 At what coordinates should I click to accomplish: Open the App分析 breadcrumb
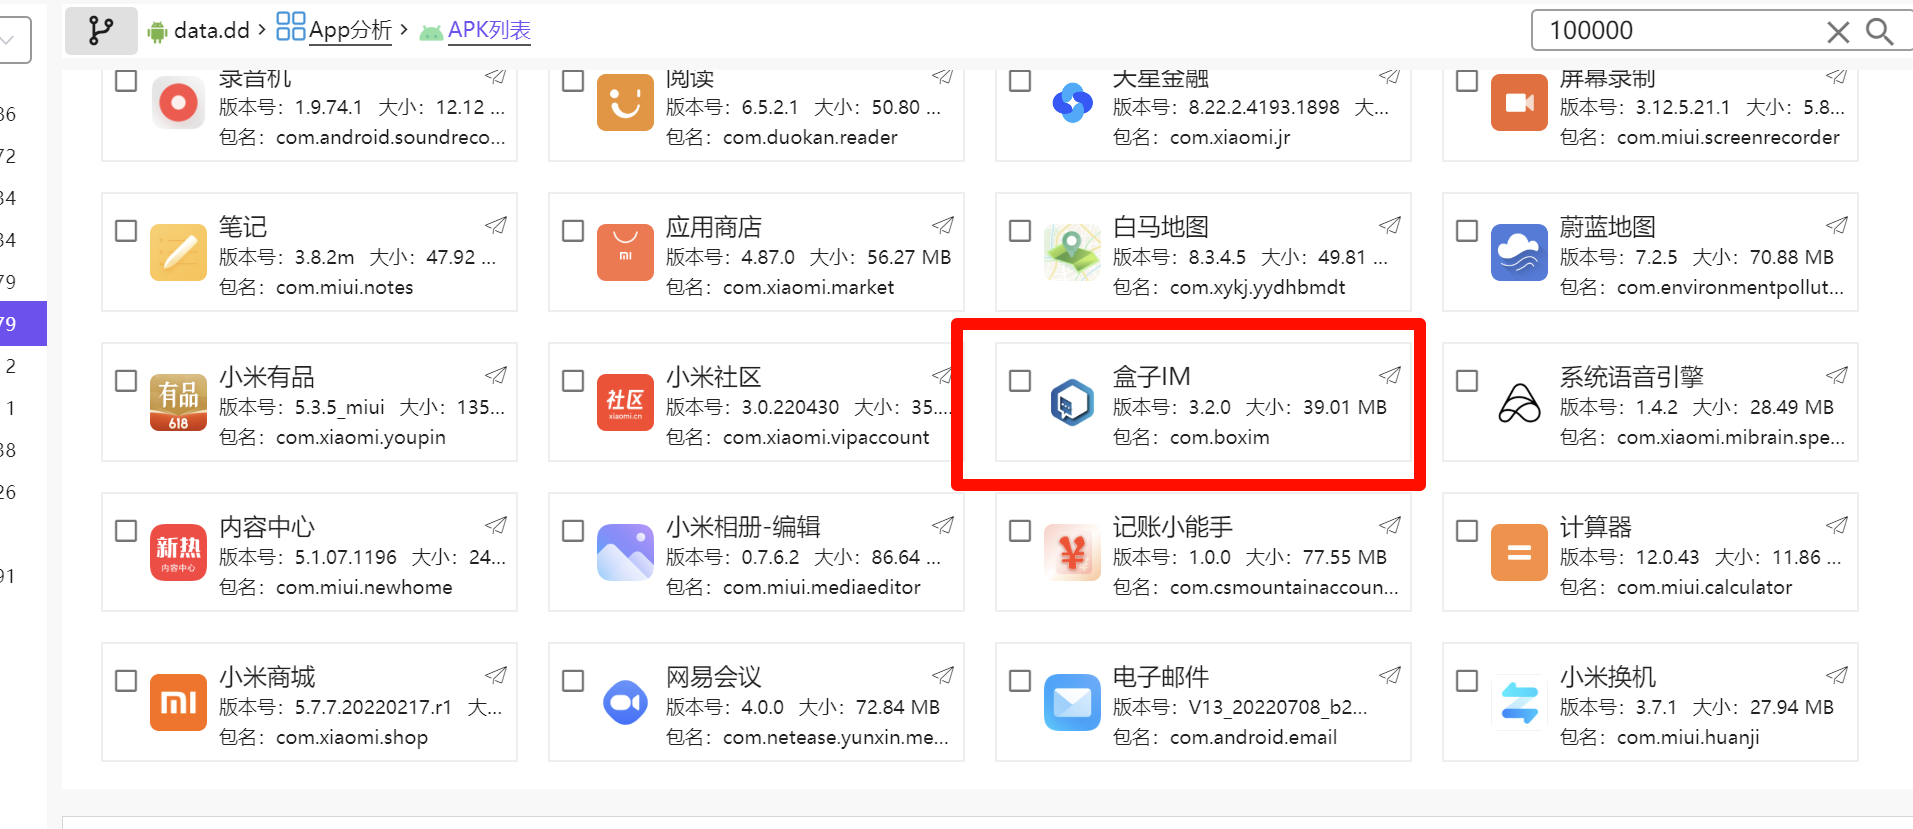pyautogui.click(x=350, y=30)
